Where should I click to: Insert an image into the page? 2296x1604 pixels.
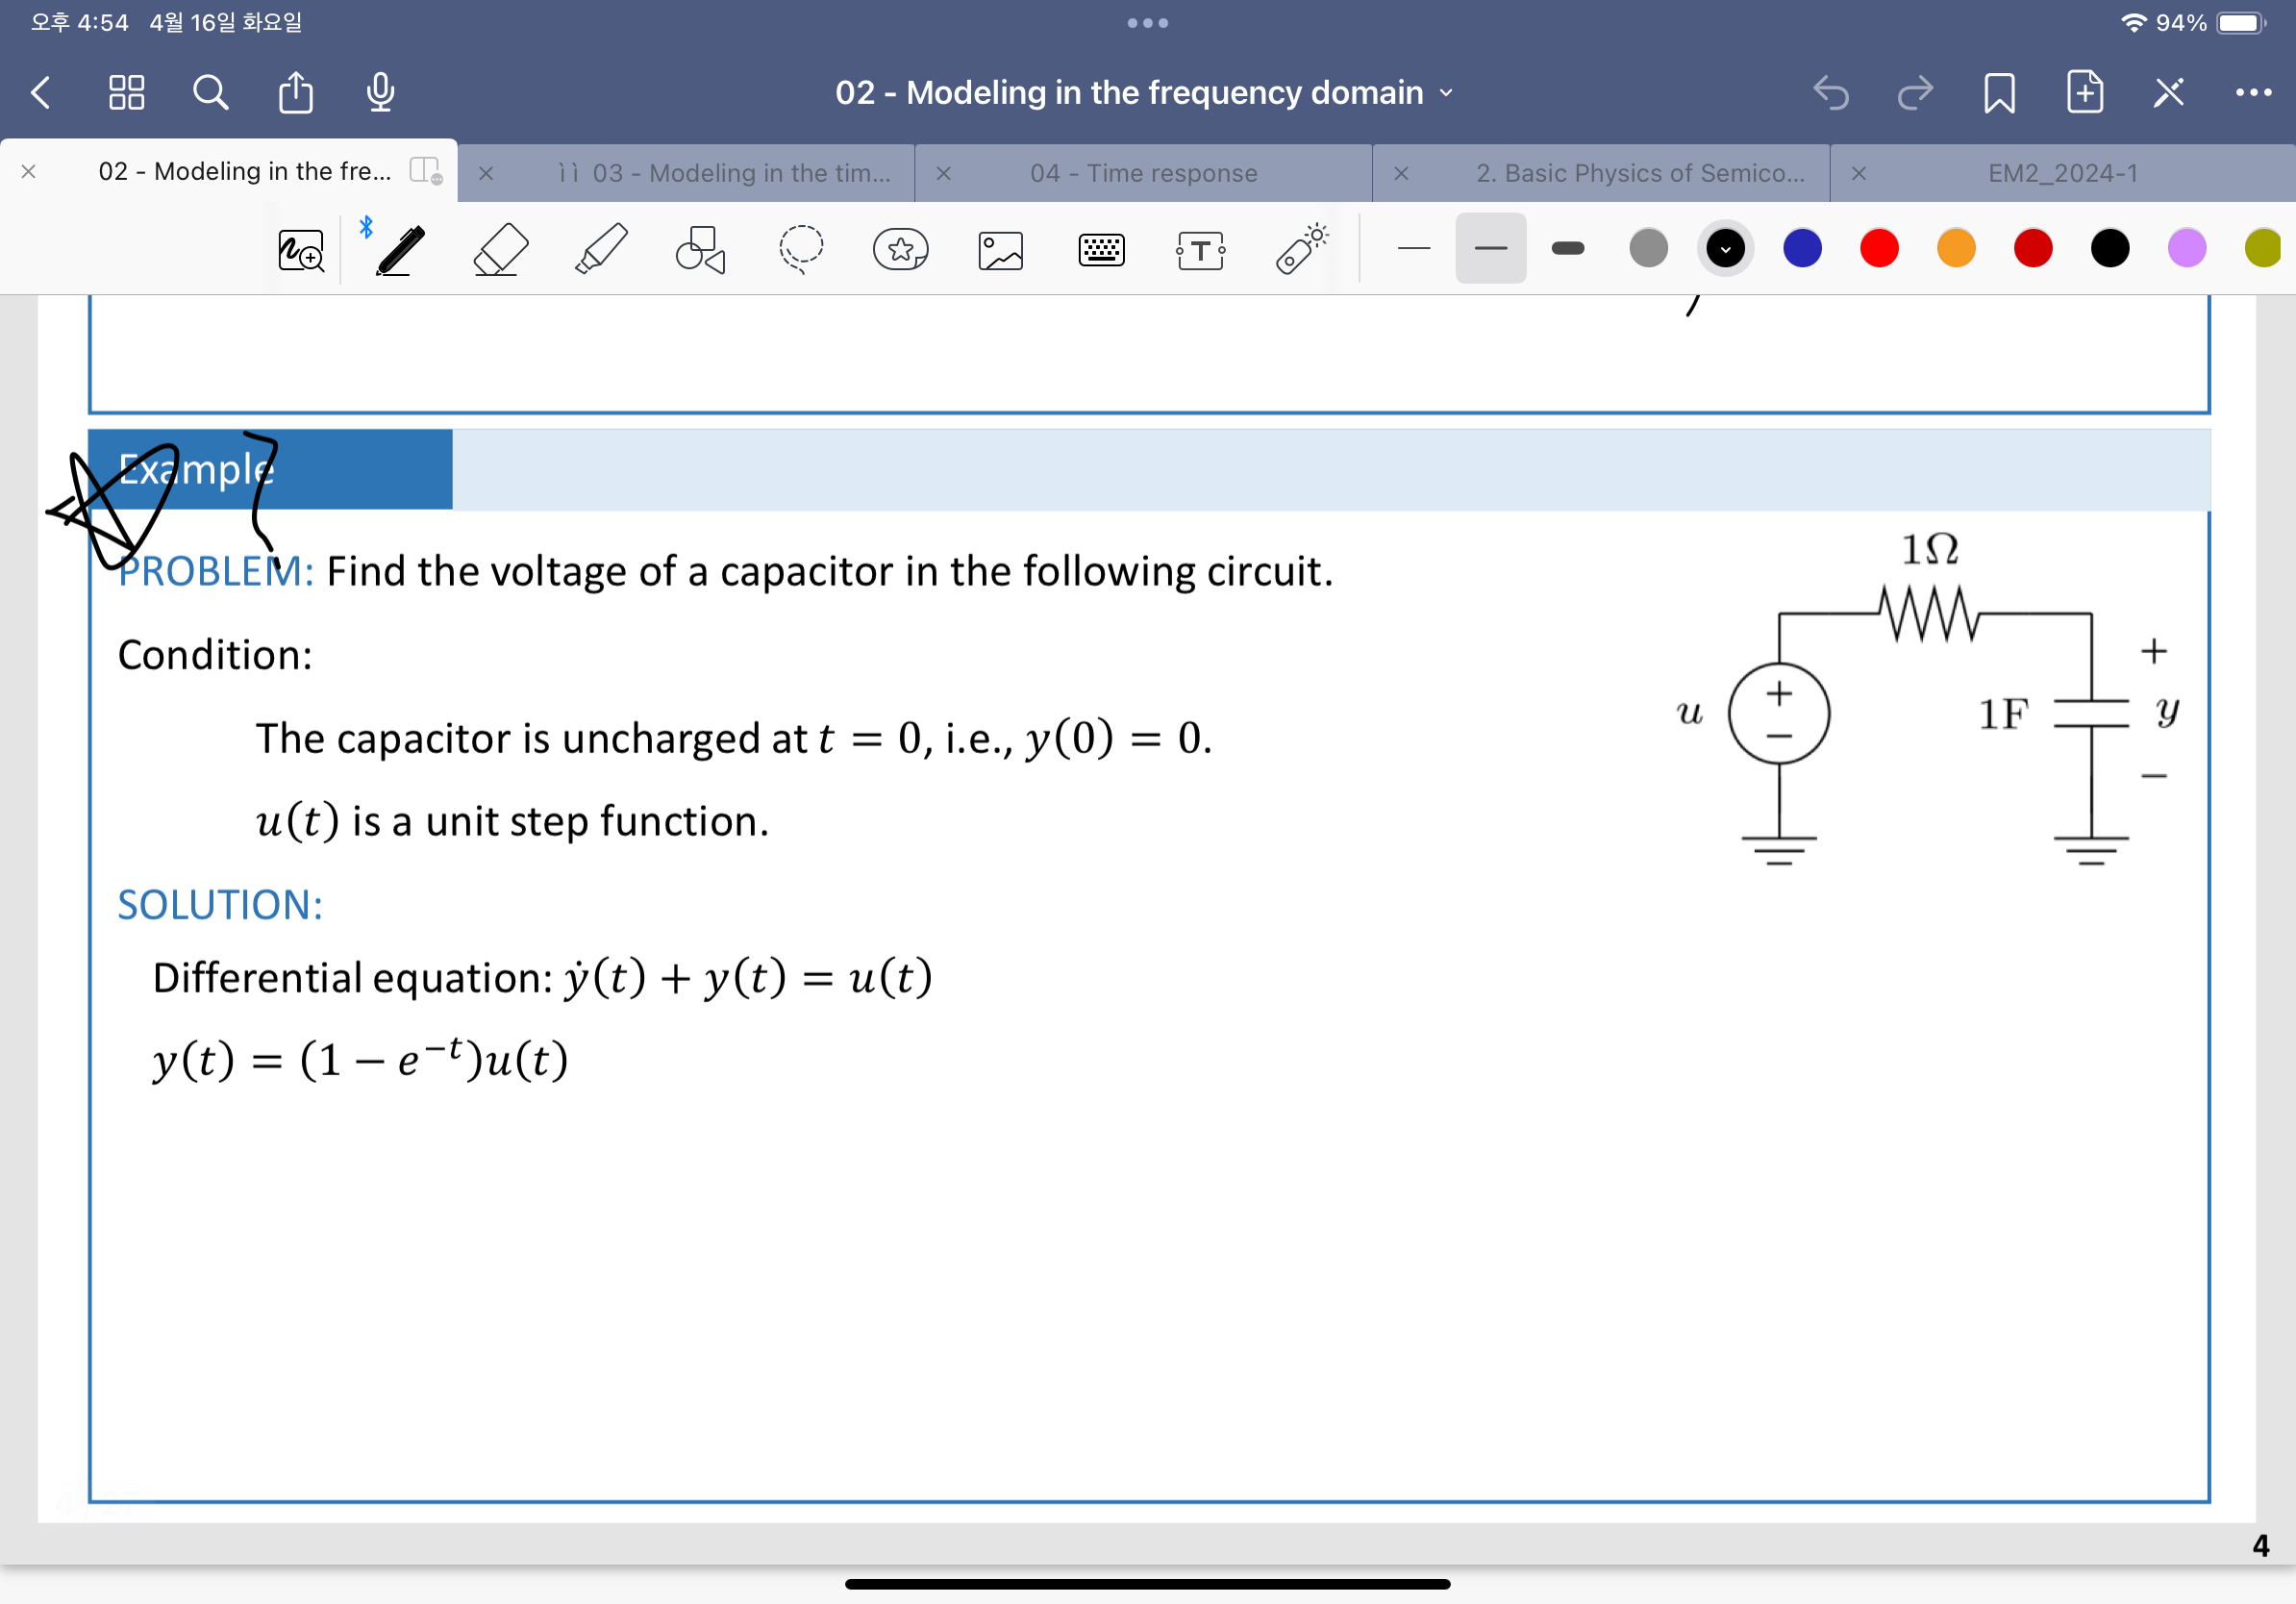[1000, 250]
